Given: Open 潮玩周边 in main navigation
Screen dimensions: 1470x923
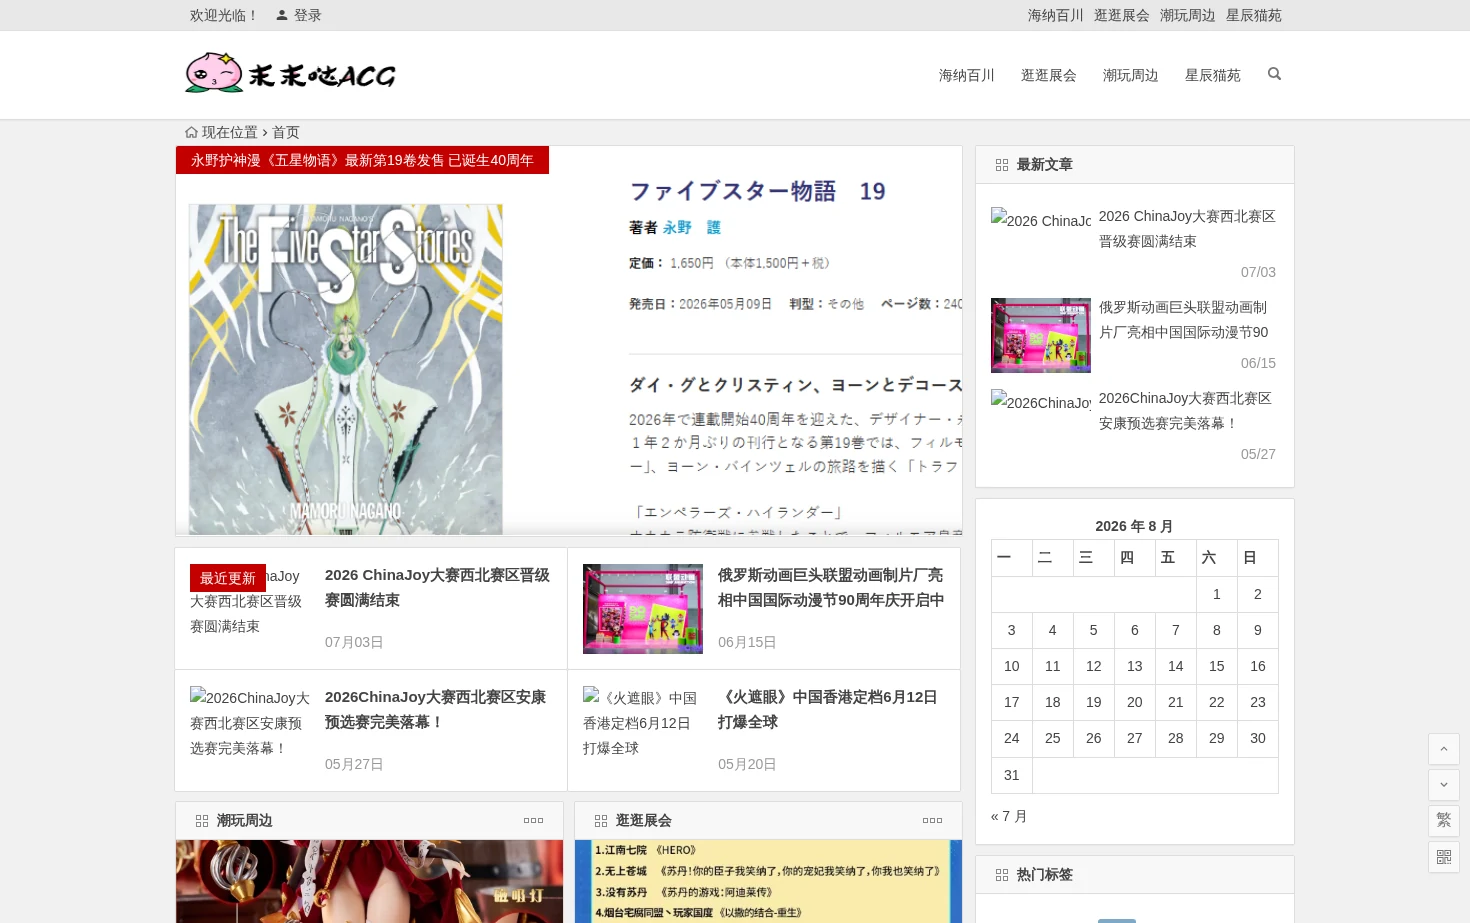Looking at the screenshot, I should 1131,75.
